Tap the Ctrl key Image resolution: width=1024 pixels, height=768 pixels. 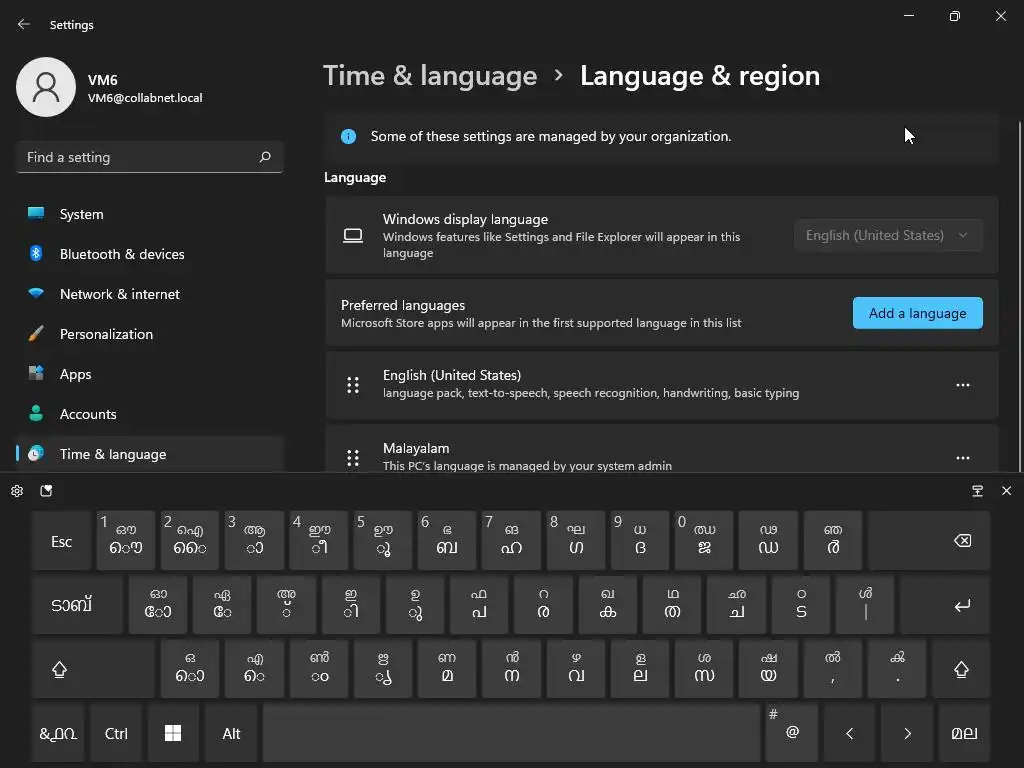116,733
